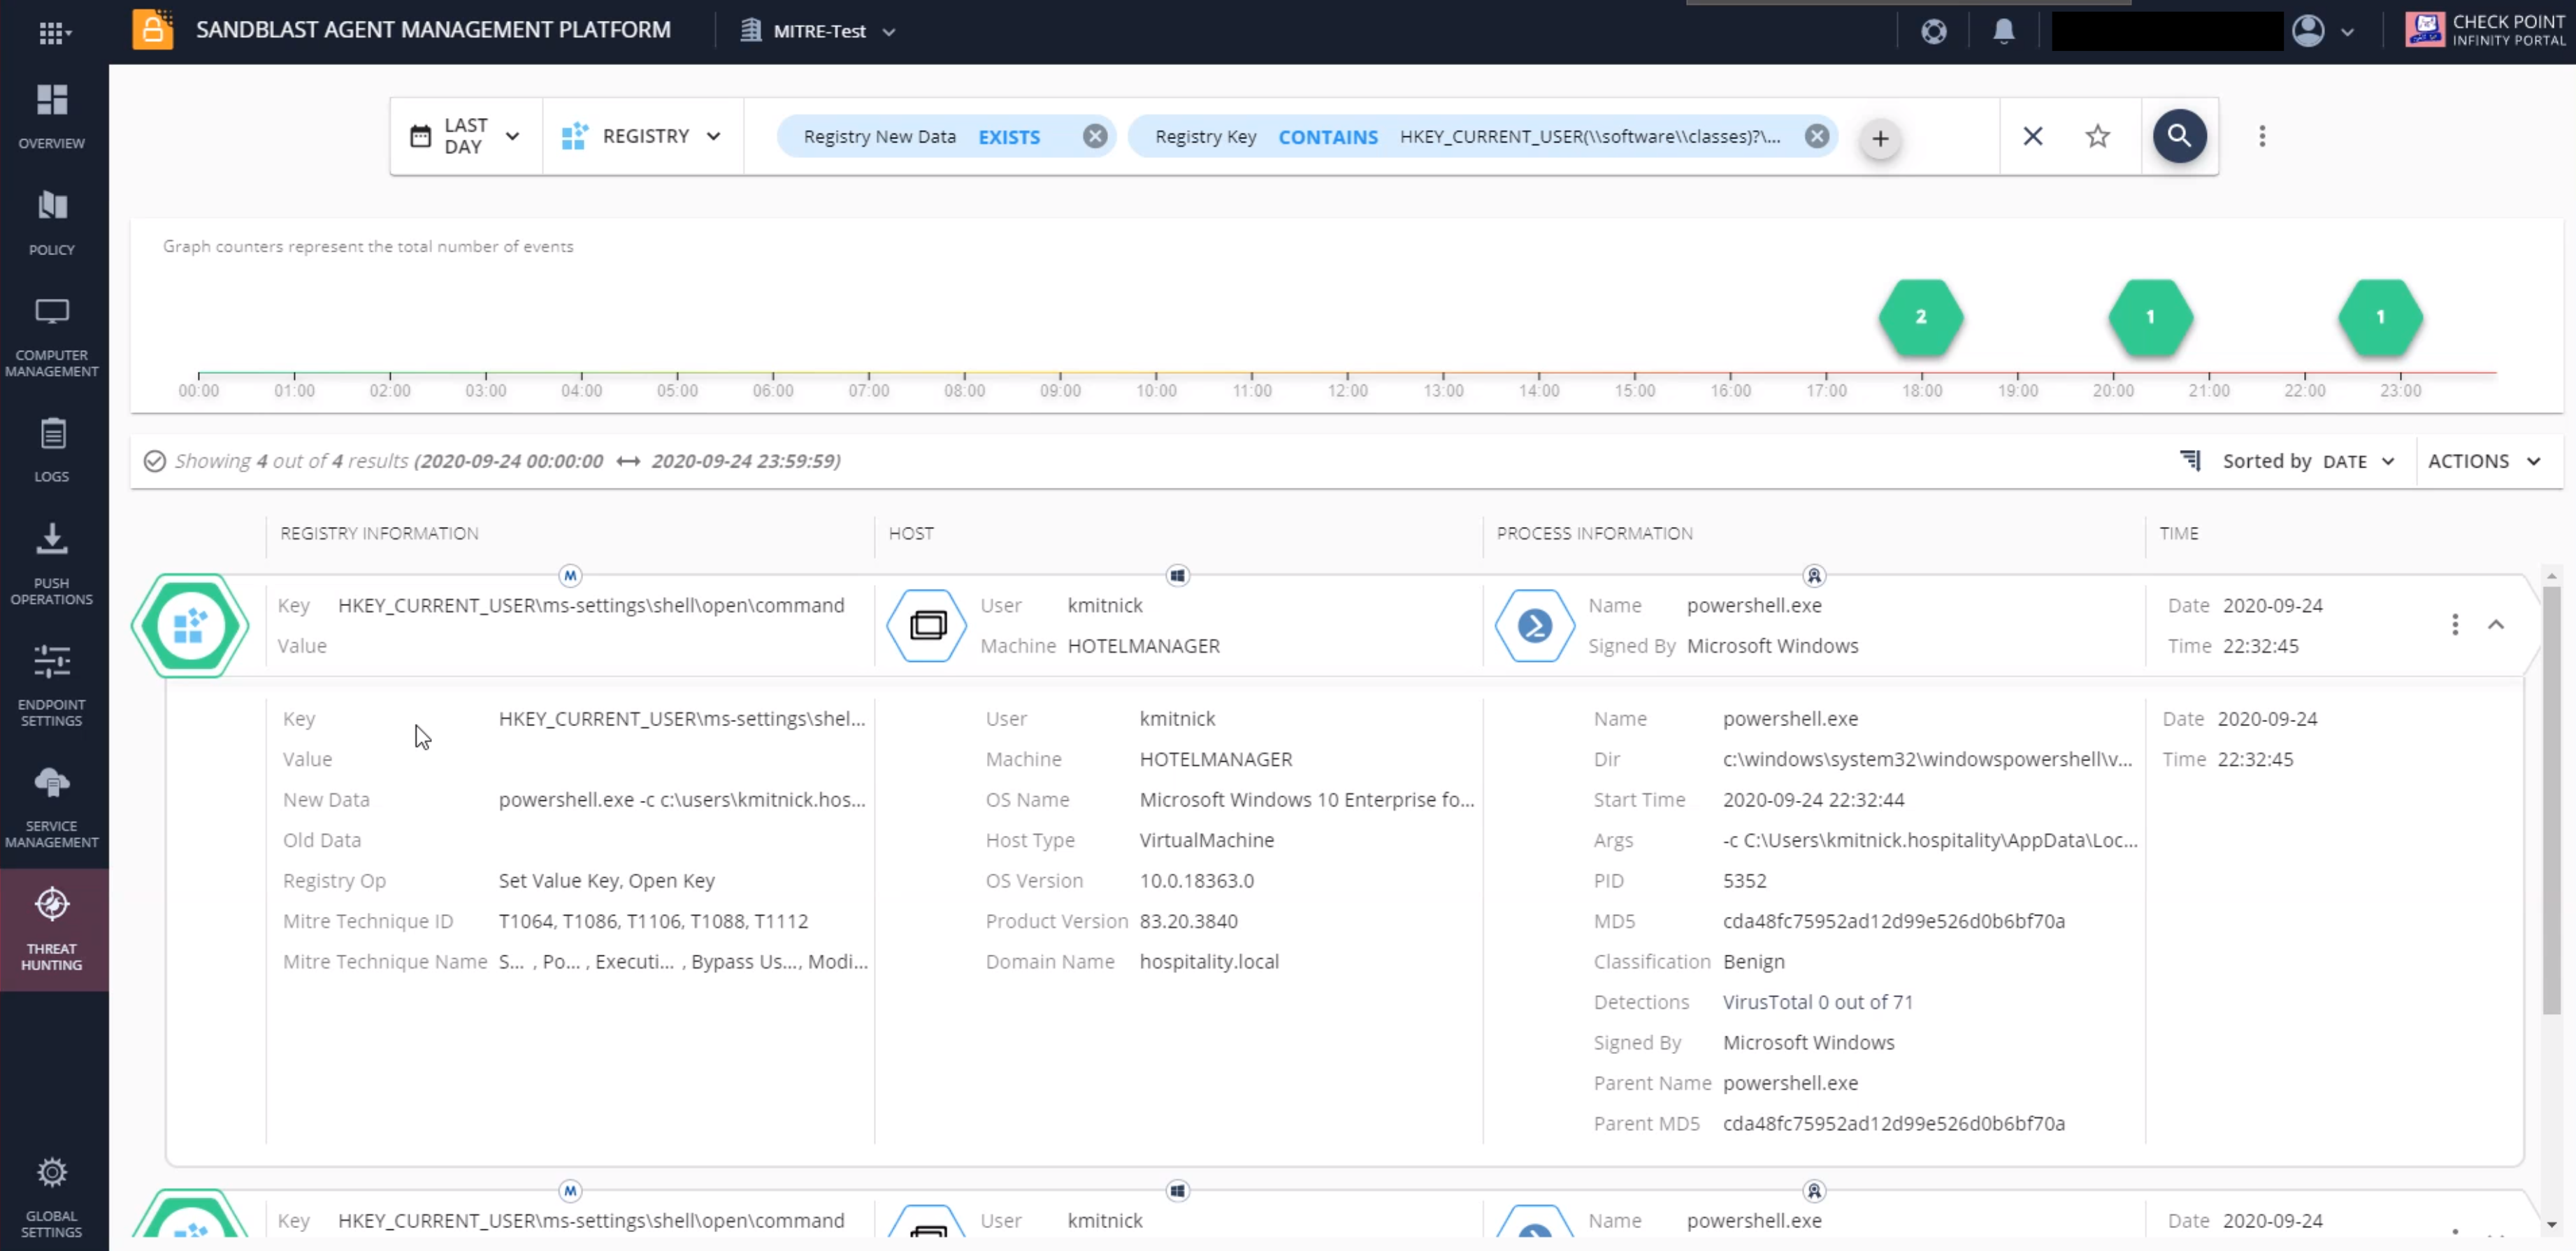The height and width of the screenshot is (1251, 2576).
Task: Click the EXISTS operator in filter chip
Action: point(1008,137)
